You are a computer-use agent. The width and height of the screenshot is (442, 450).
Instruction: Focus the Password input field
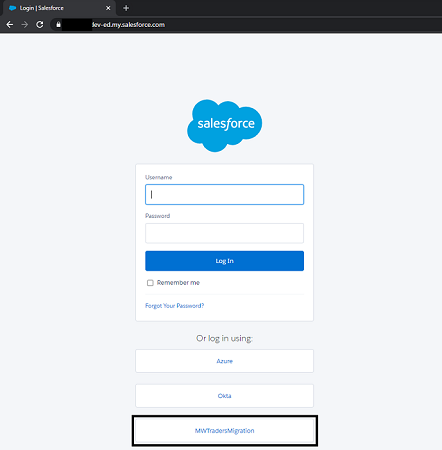coord(224,233)
